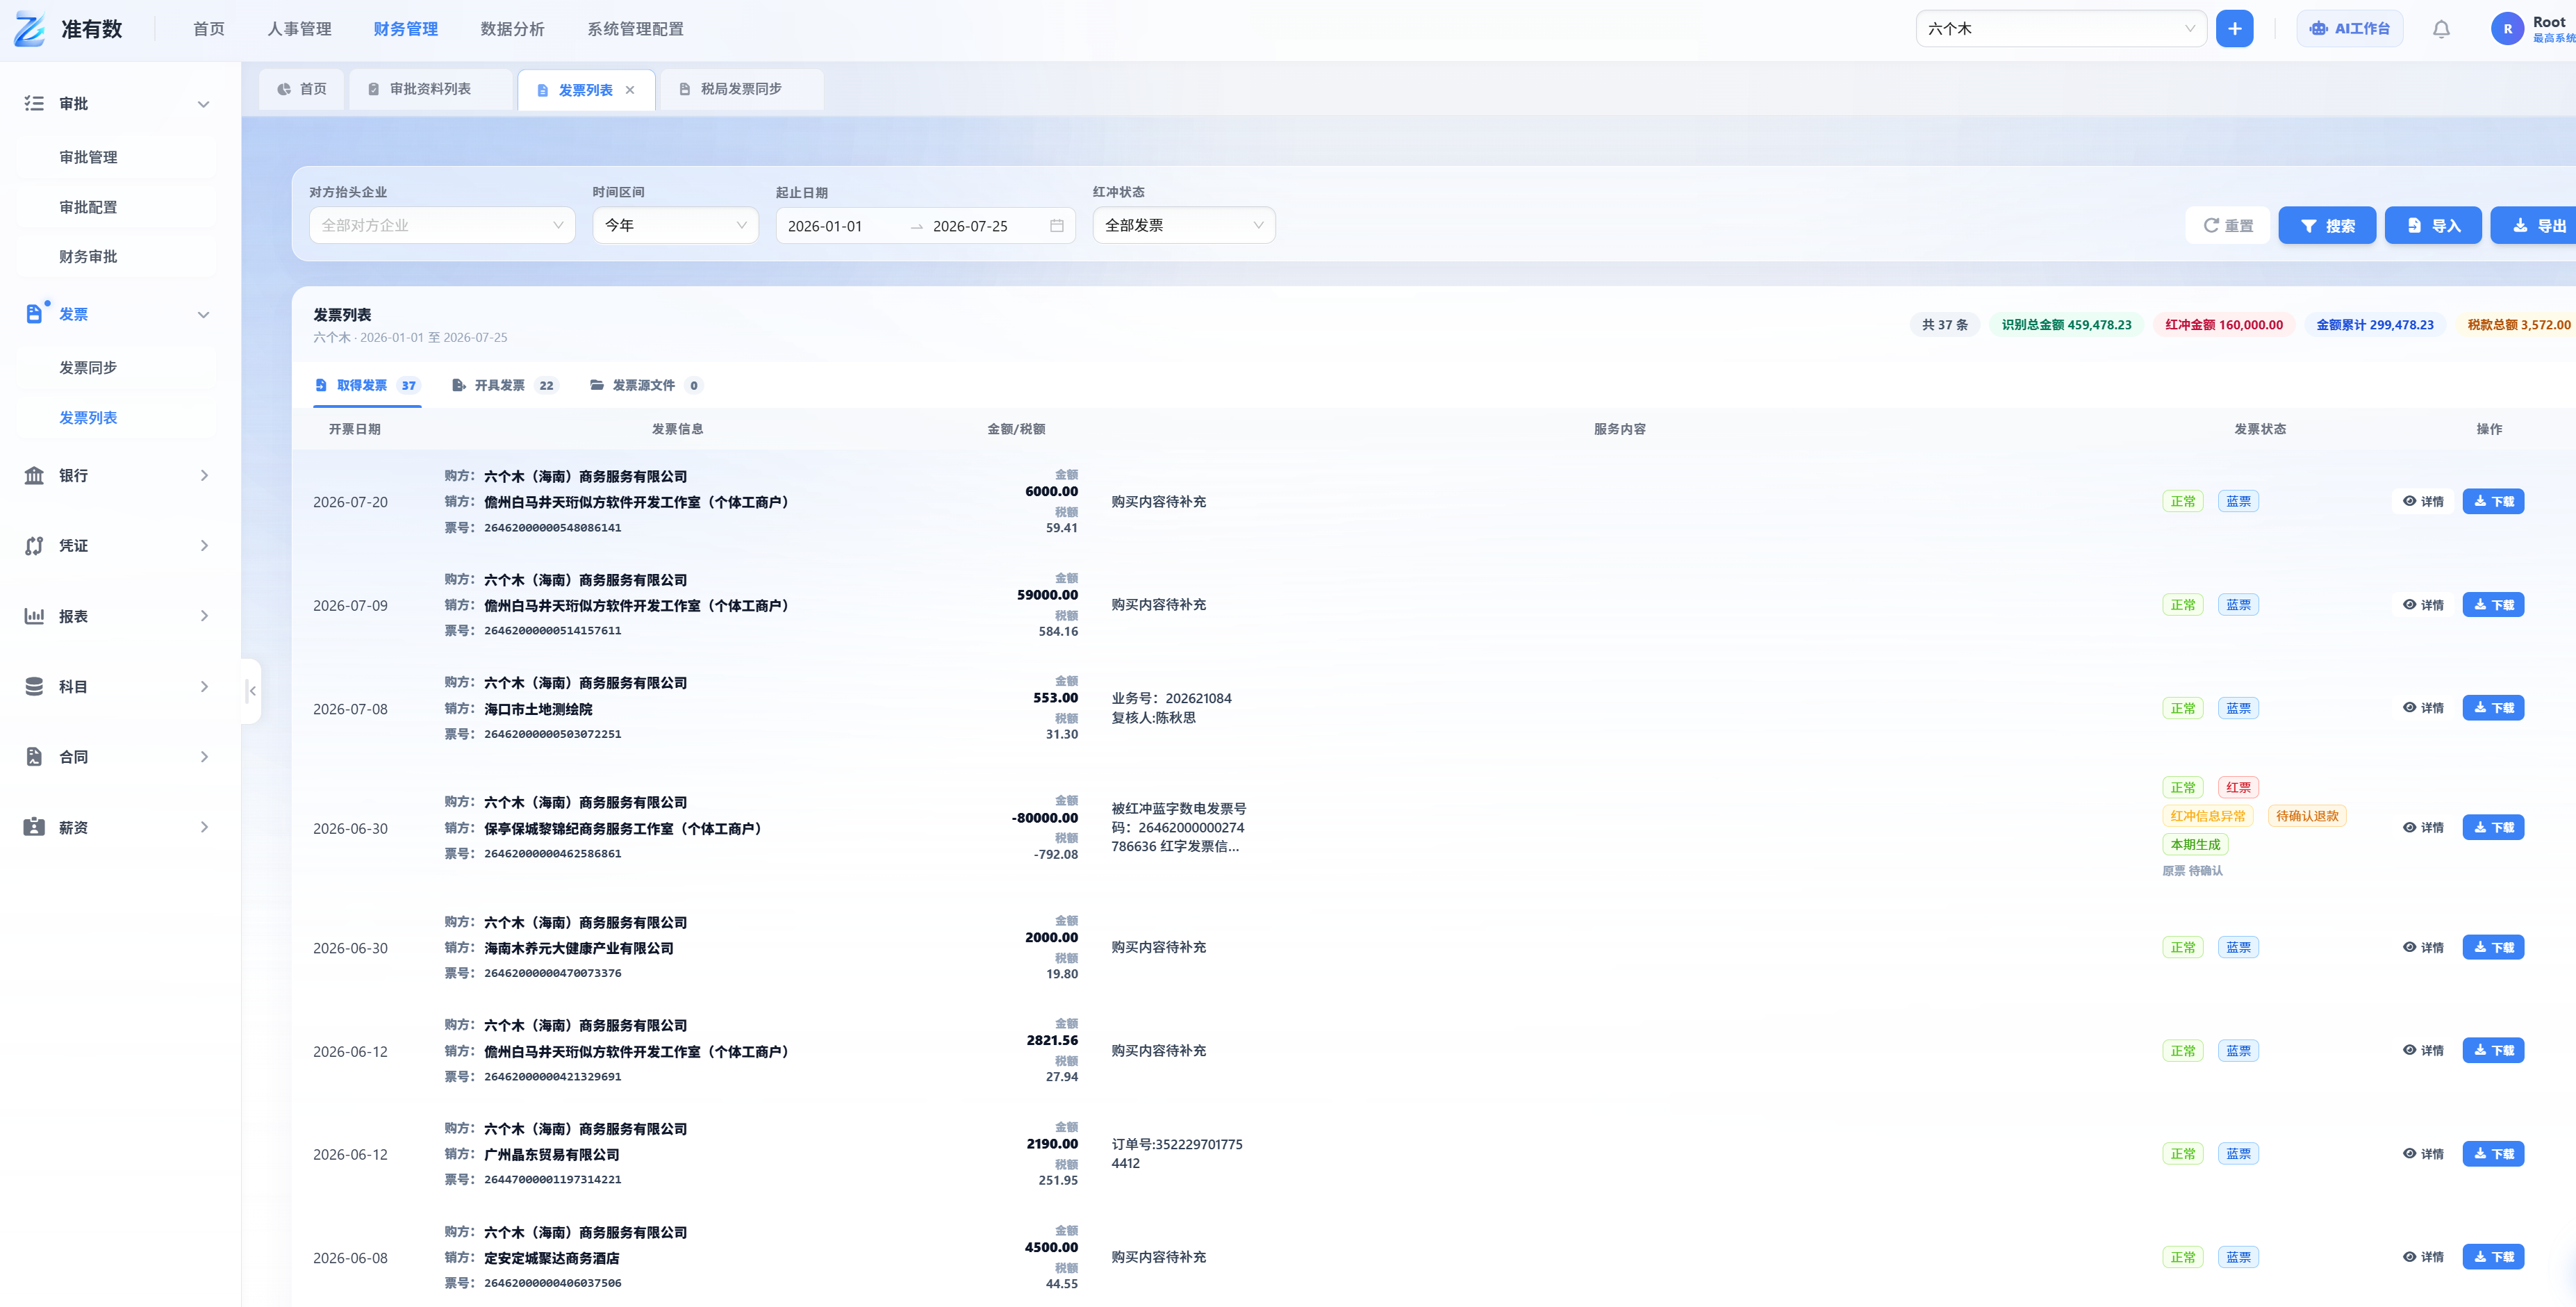Click the 审批 sidebar list icon
The height and width of the screenshot is (1307, 2576).
coord(34,103)
